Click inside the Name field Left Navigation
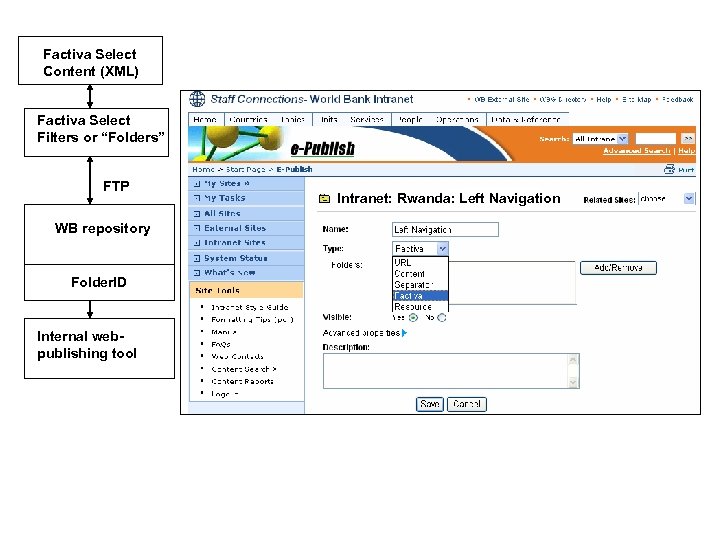 point(445,230)
